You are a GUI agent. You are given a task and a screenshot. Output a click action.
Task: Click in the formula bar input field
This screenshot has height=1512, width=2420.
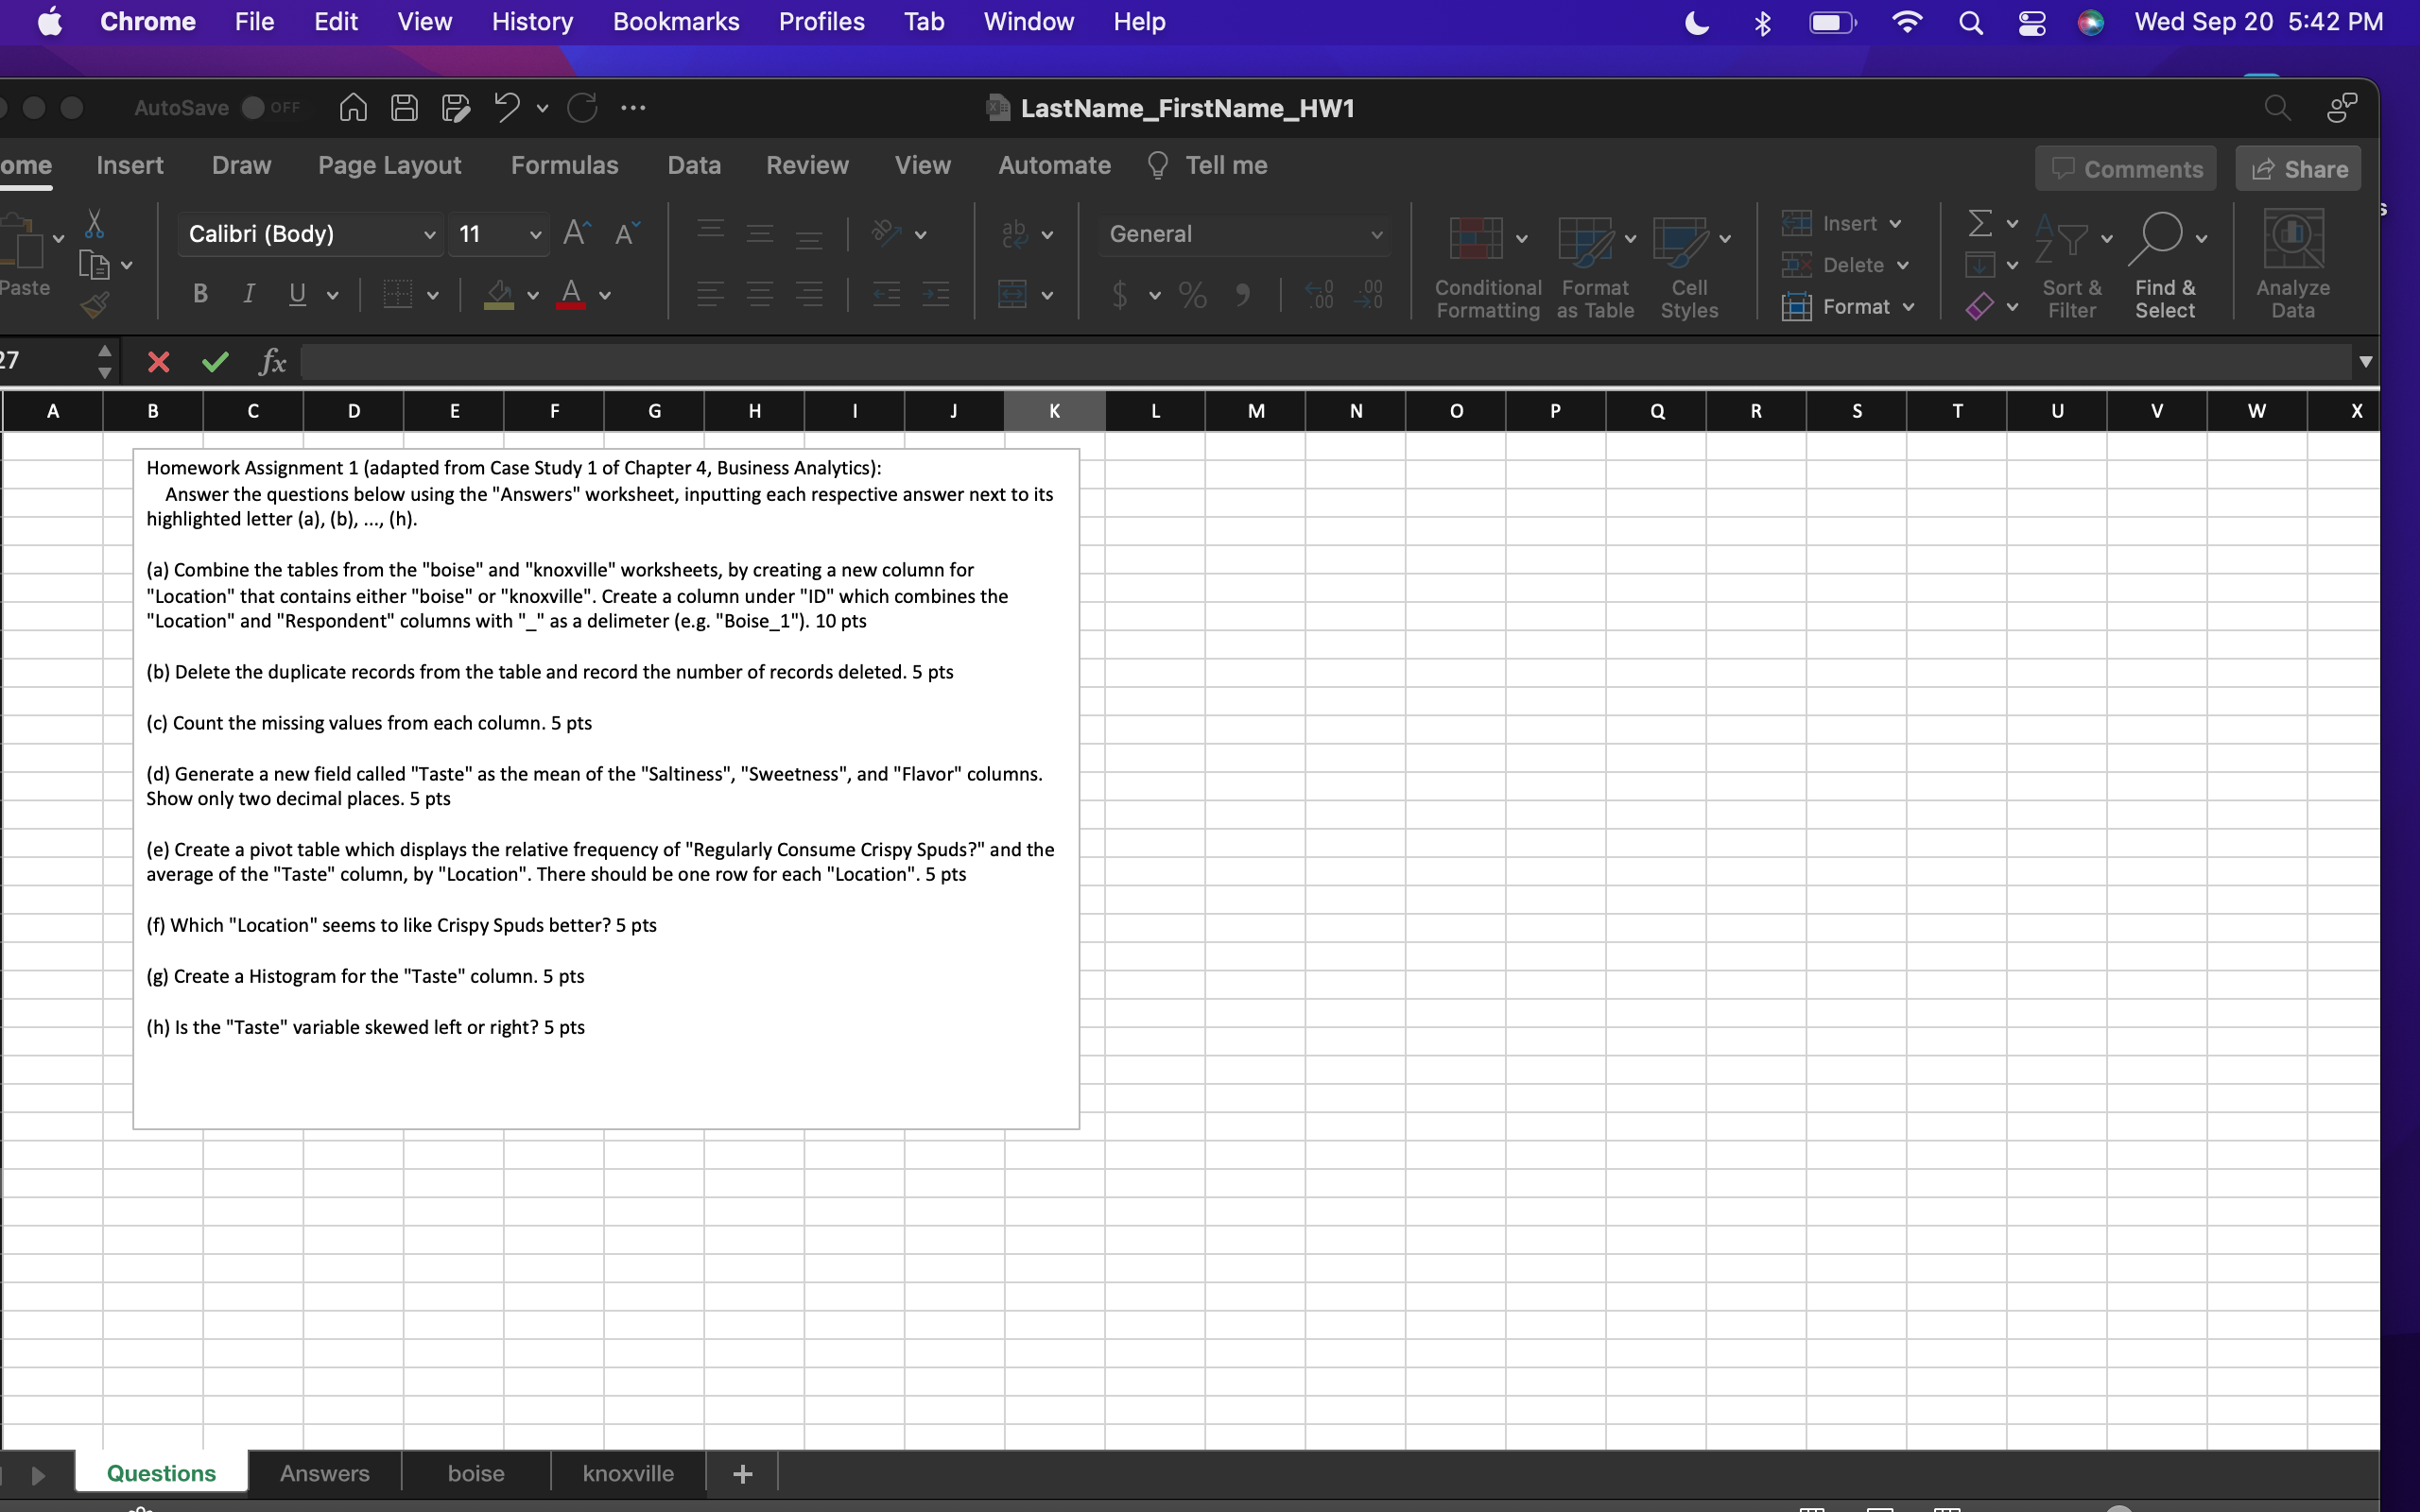[1327, 361]
